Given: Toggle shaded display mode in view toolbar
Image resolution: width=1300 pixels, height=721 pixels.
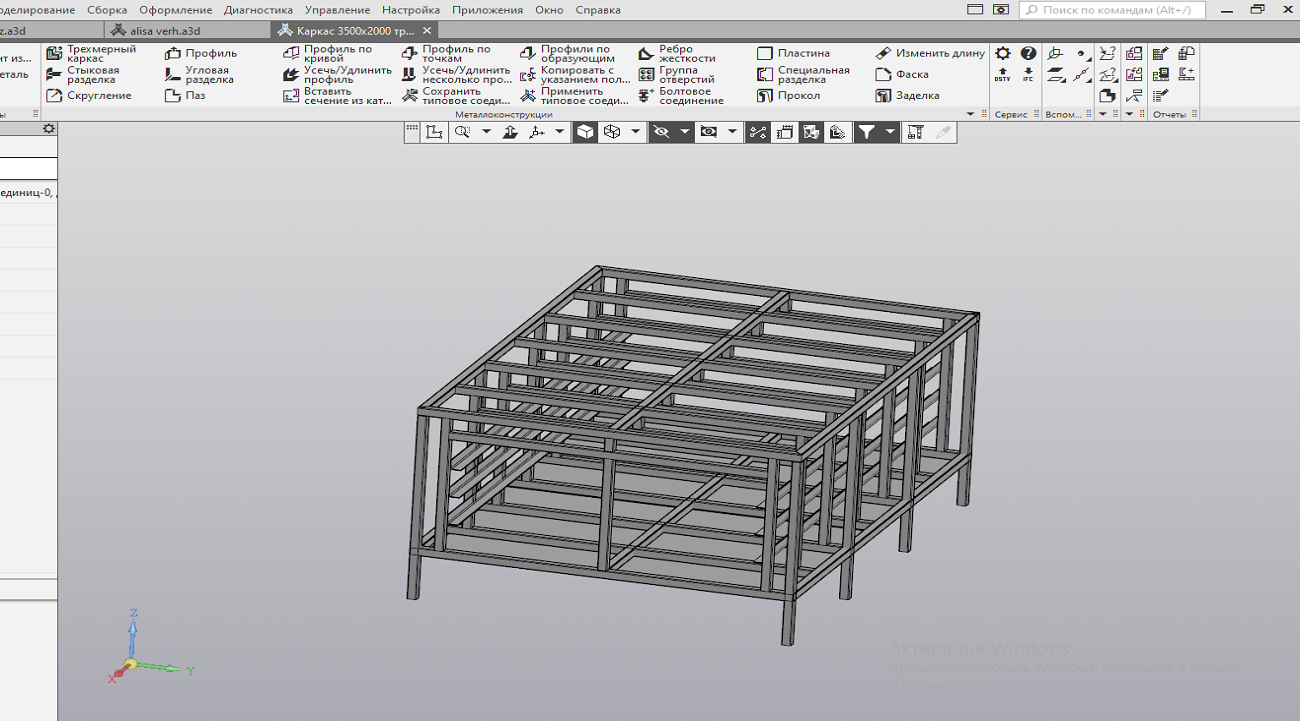Looking at the screenshot, I should click(x=585, y=132).
